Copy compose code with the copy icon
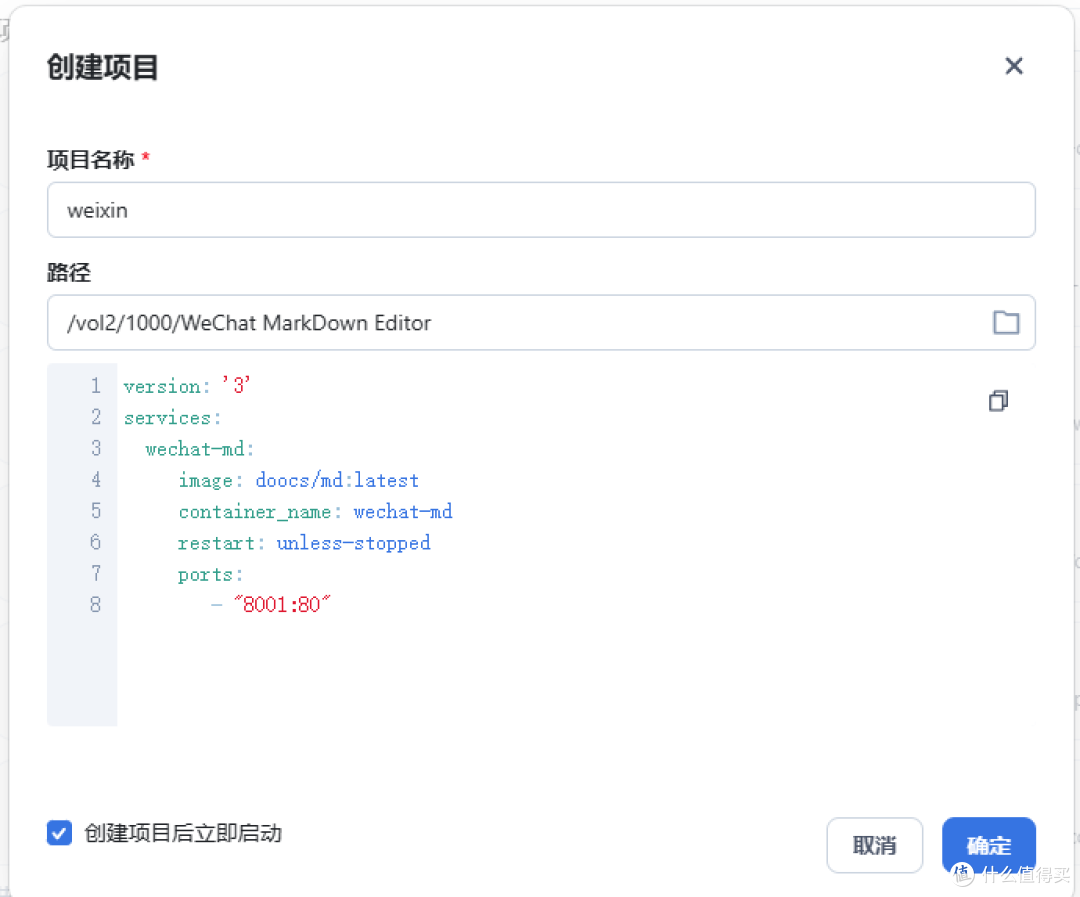The image size is (1080, 897). (998, 400)
